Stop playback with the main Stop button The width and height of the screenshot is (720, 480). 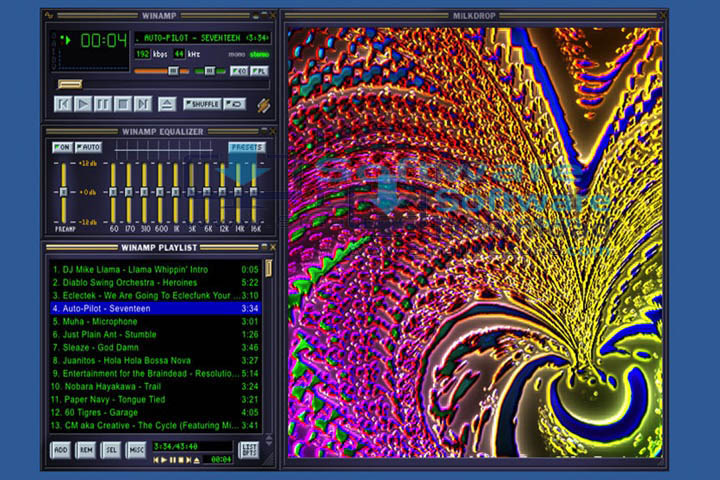pyautogui.click(x=123, y=104)
